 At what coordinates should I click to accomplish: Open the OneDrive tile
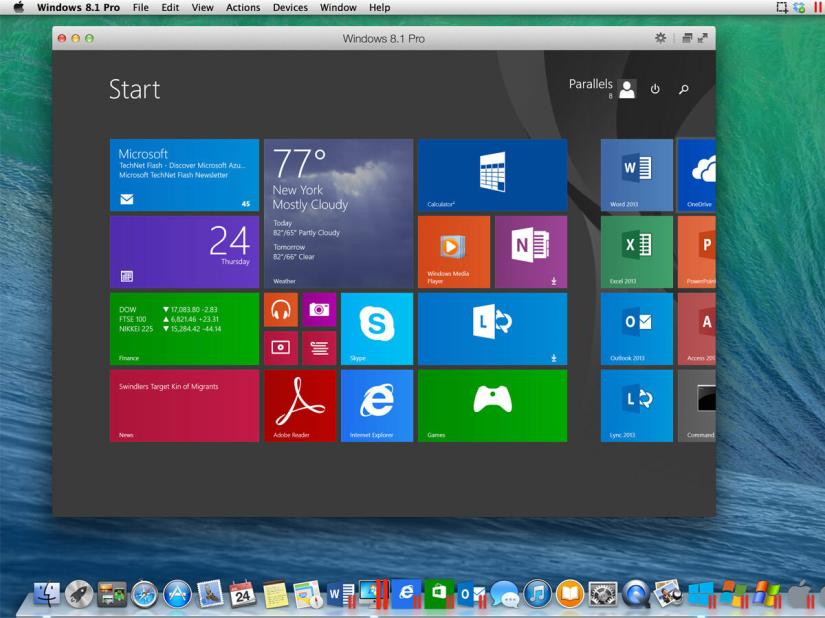(x=700, y=175)
